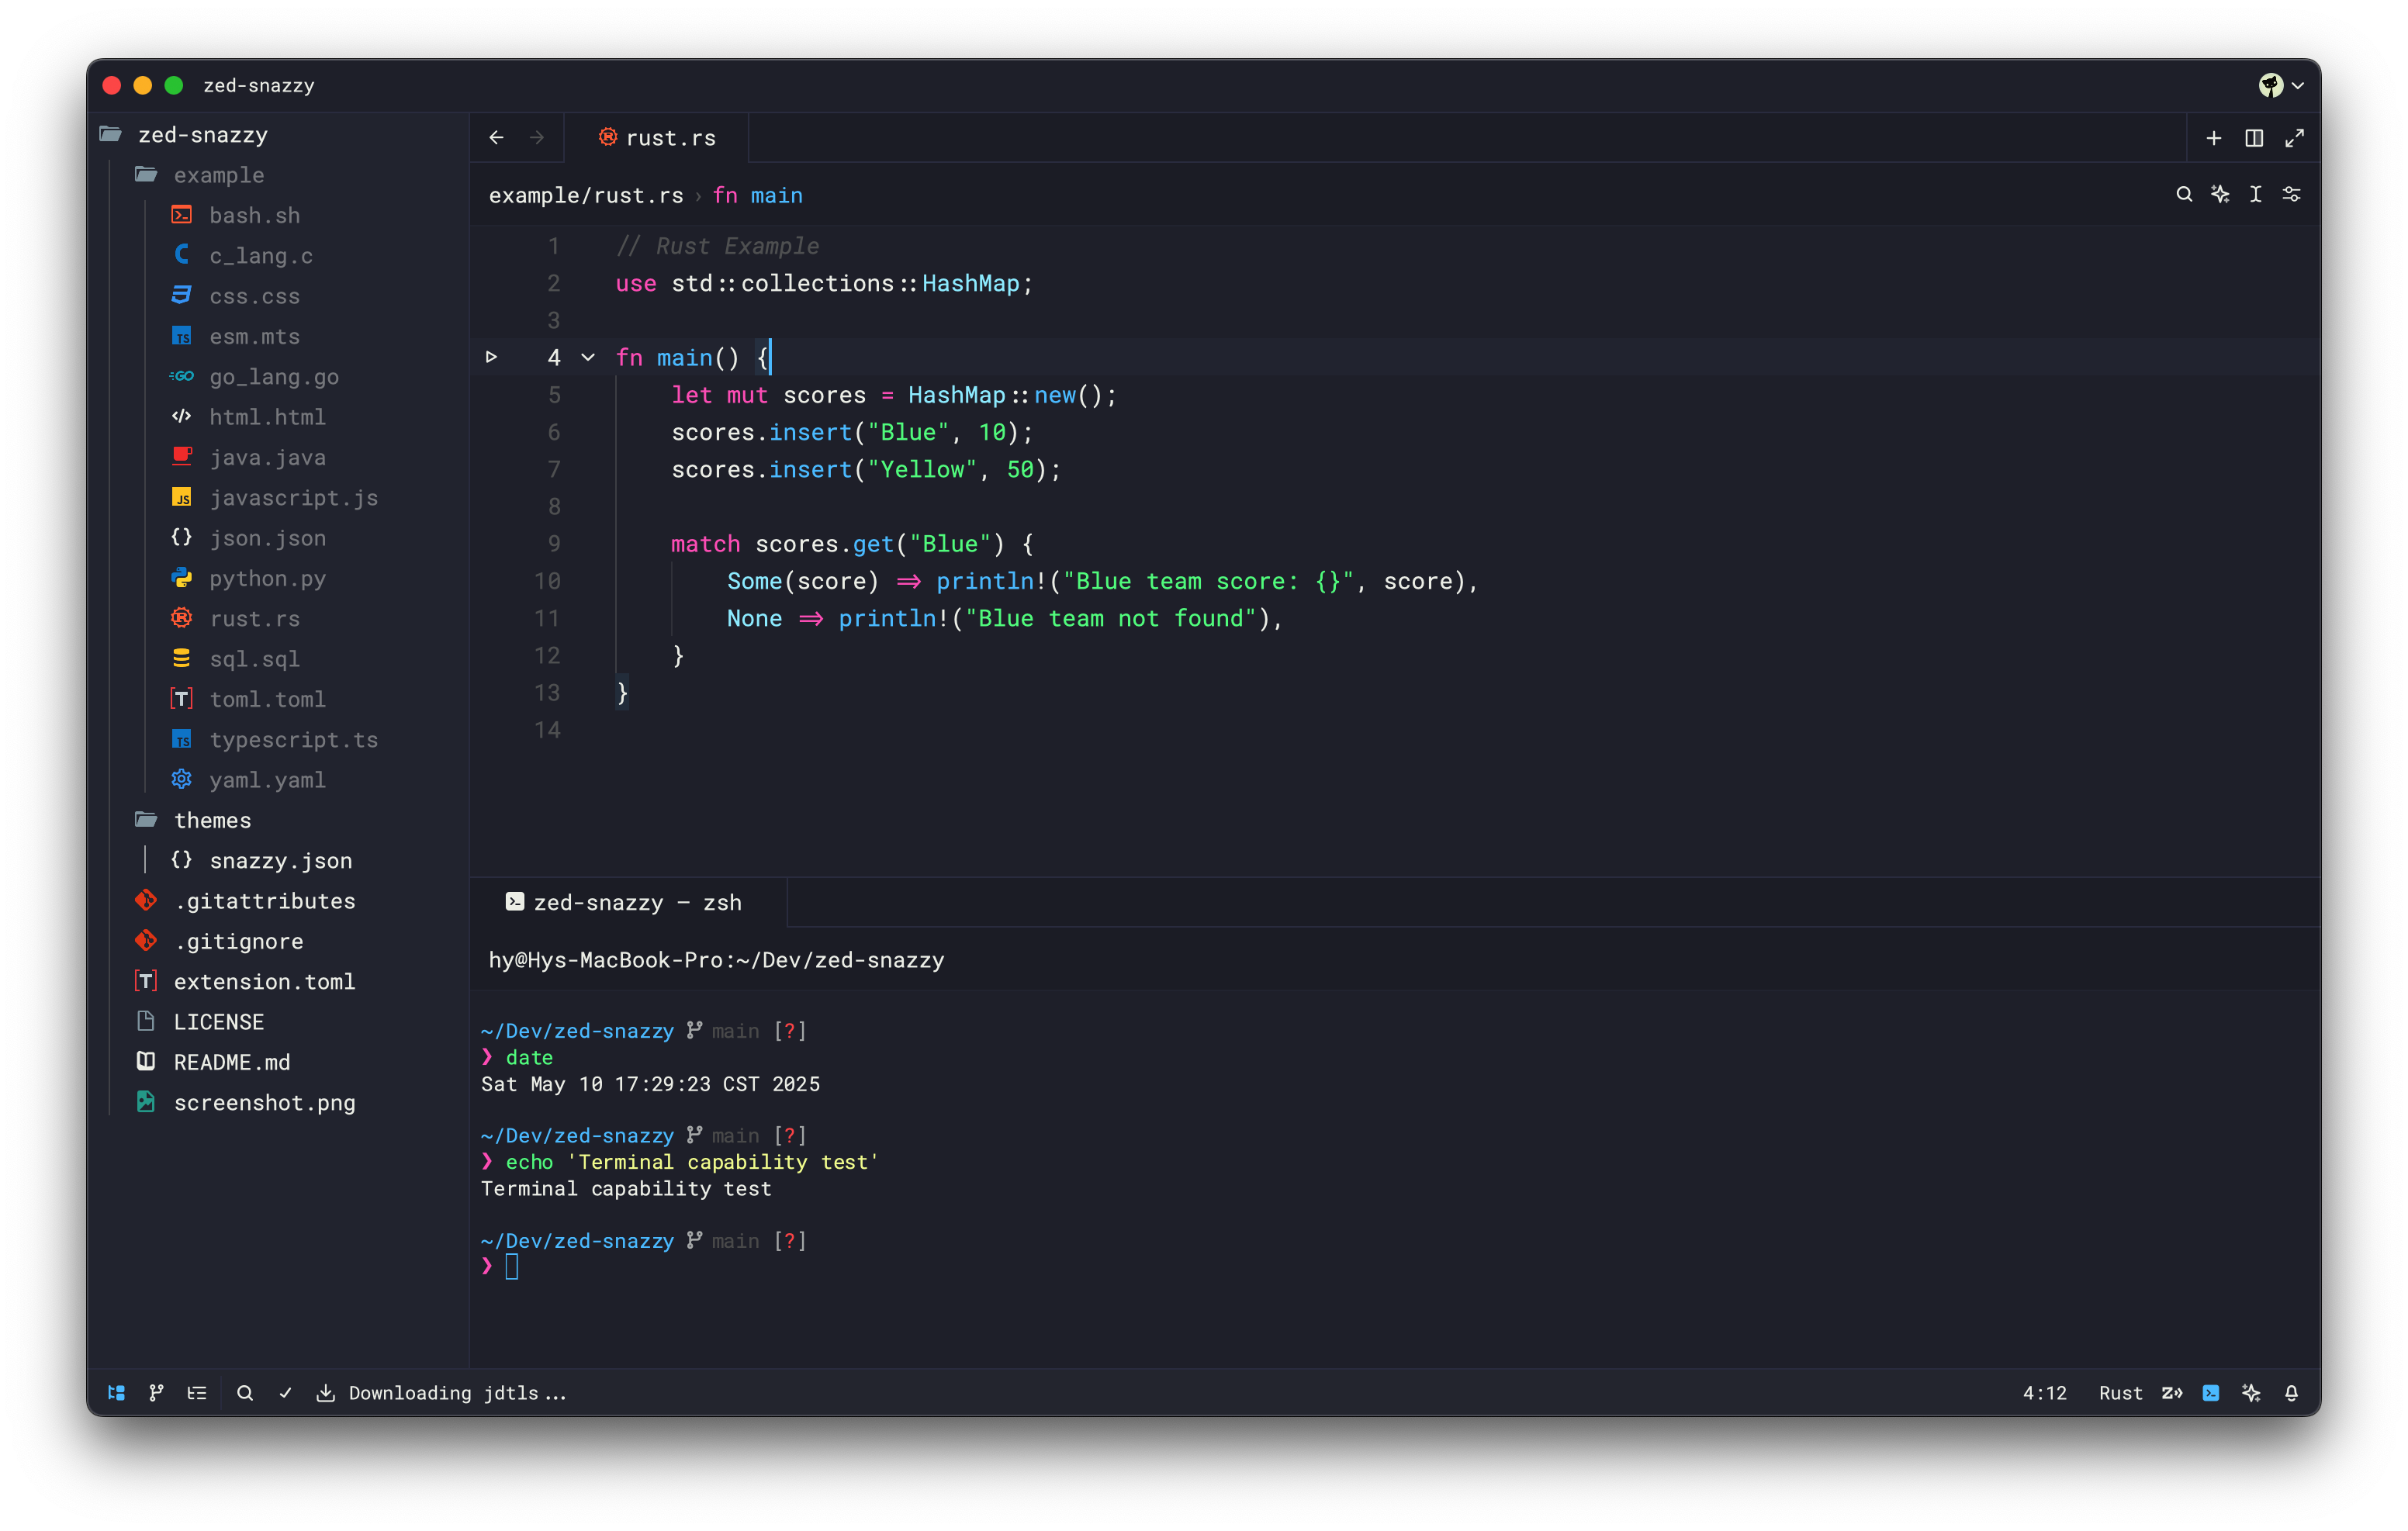
Task: Click the Zed edit prediction icon
Action: click(x=2171, y=1392)
